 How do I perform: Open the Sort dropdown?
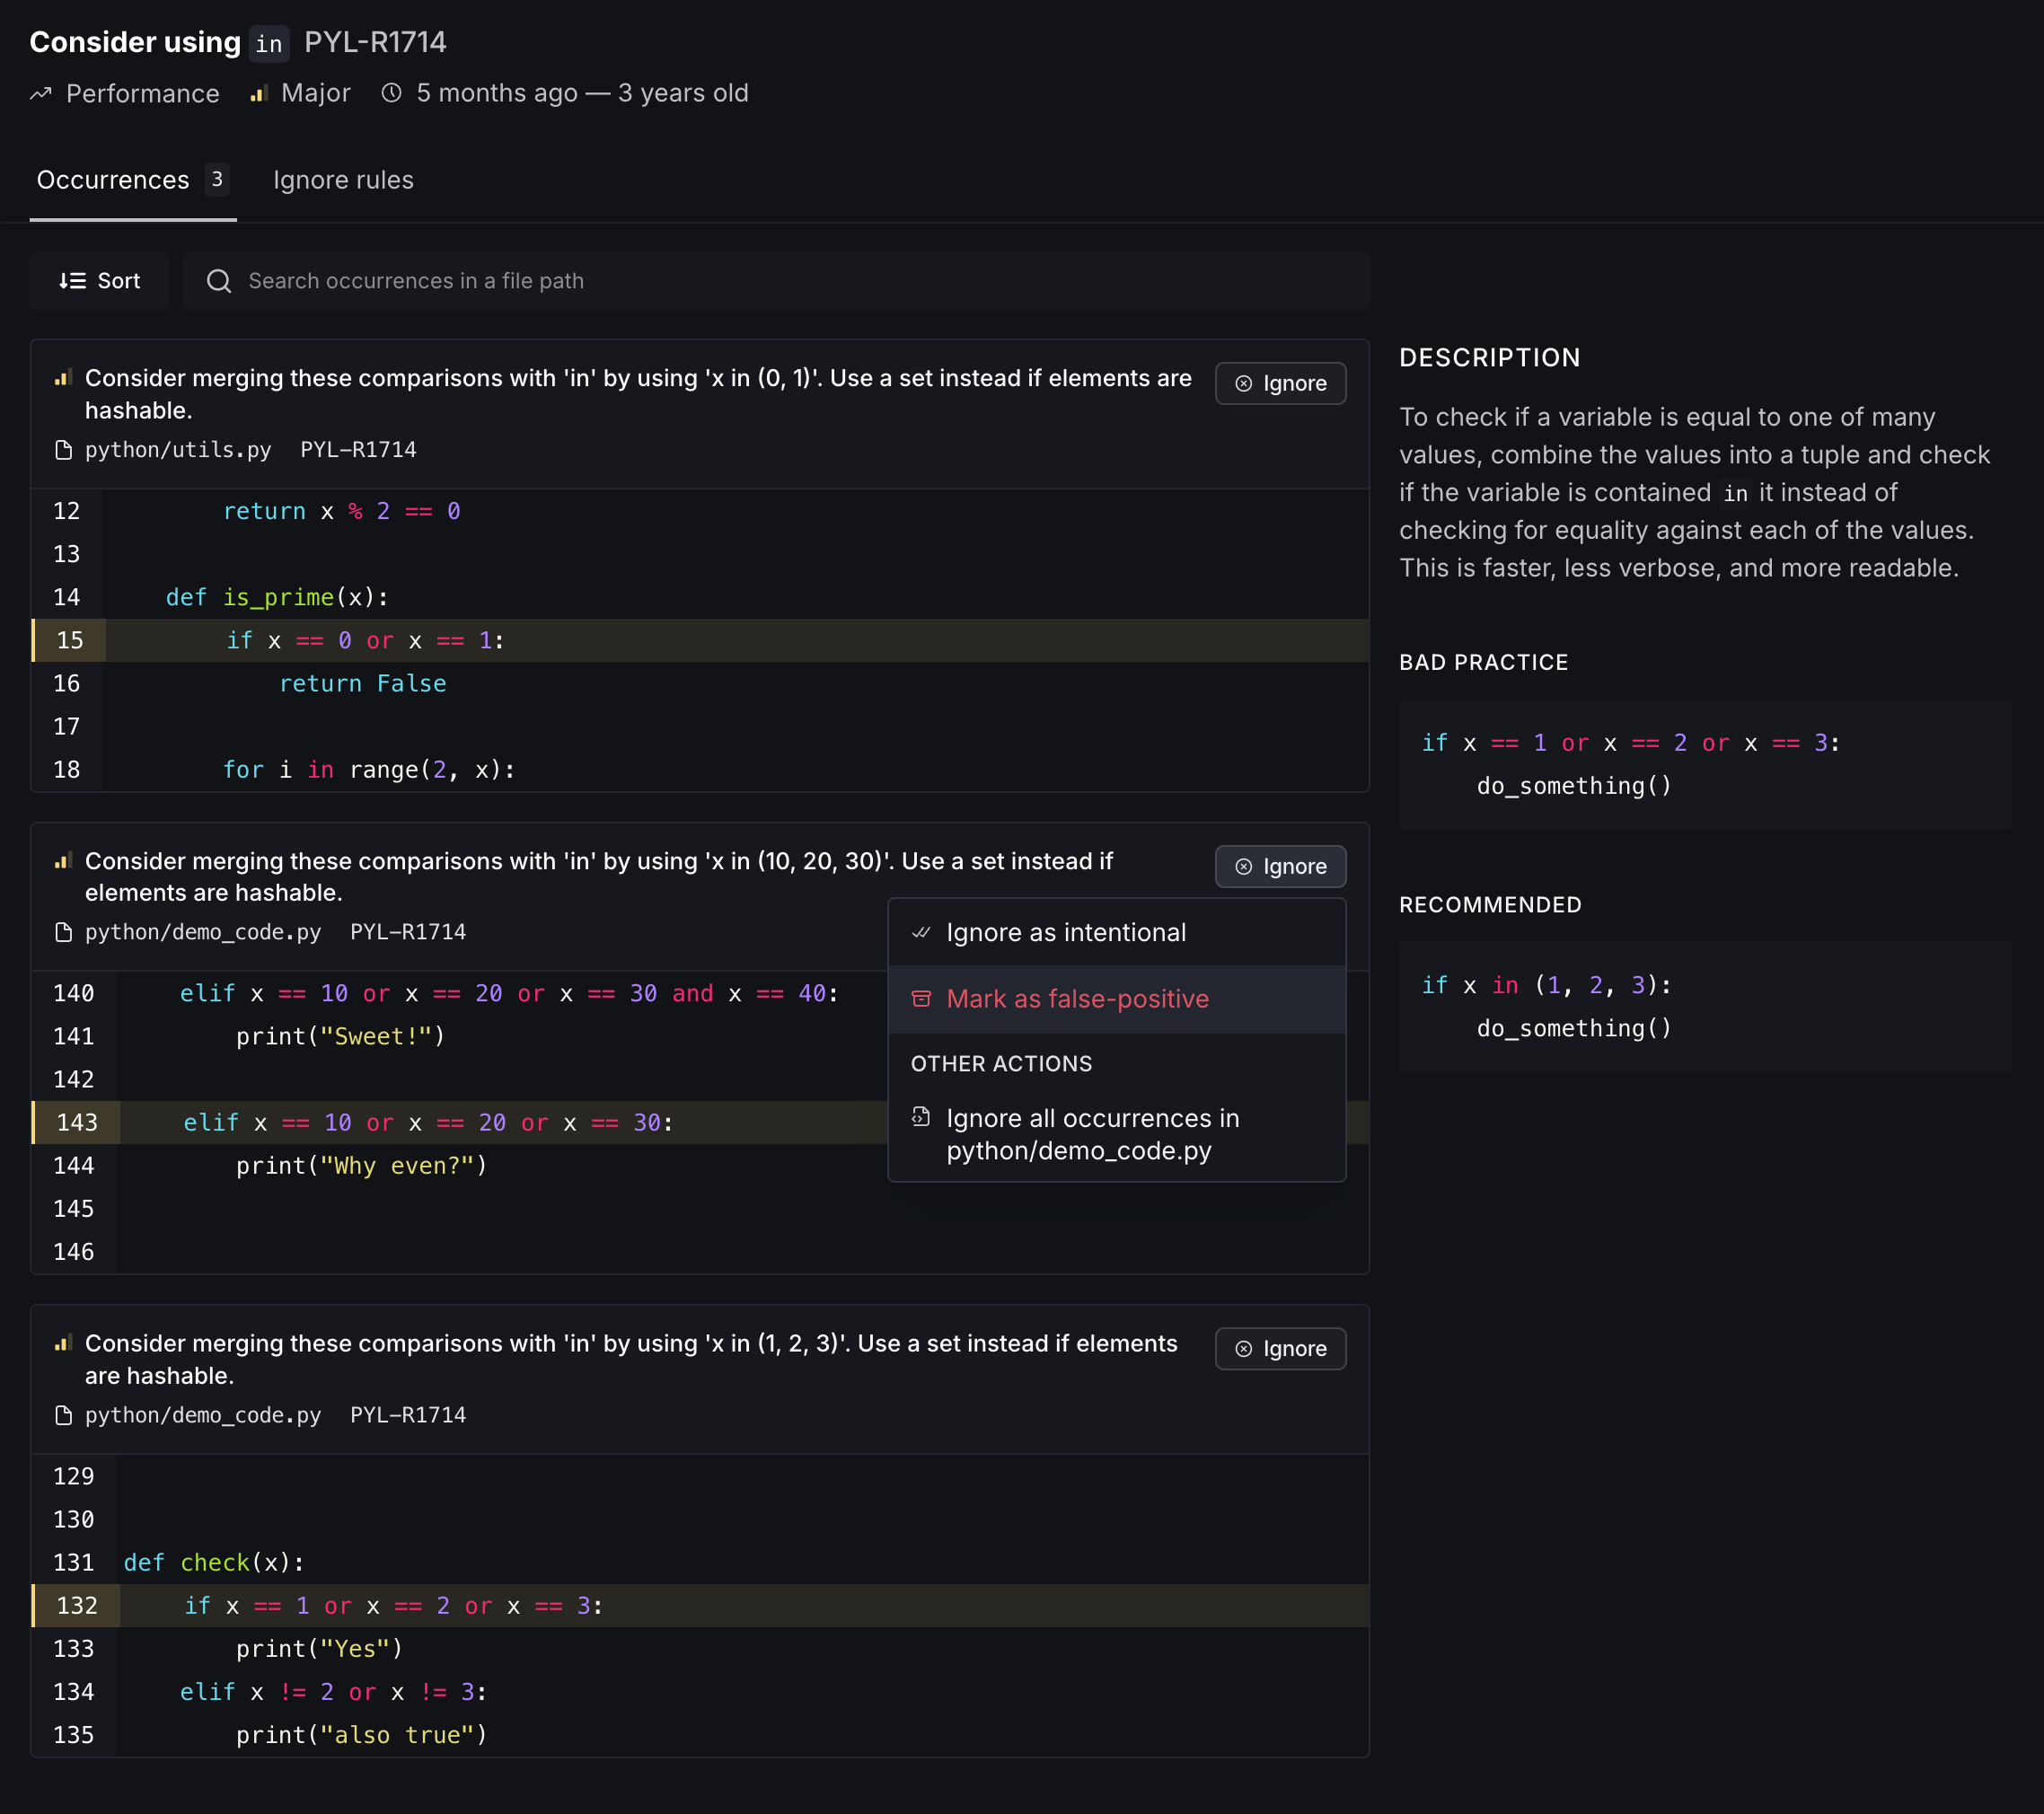(99, 281)
